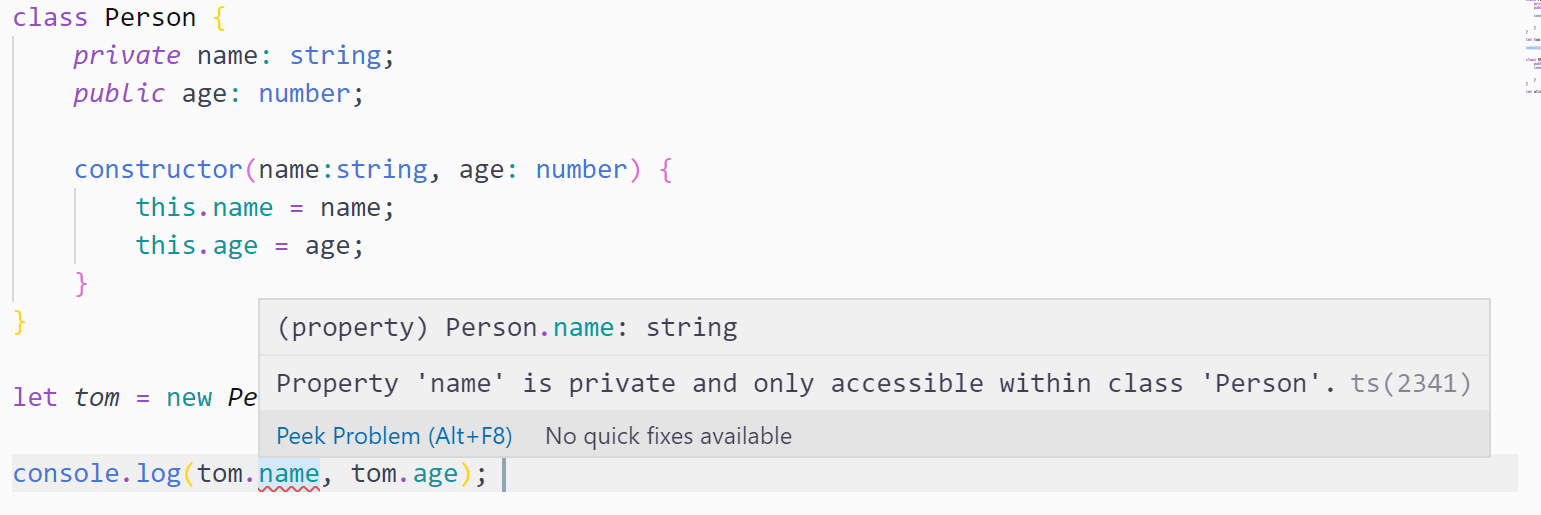
Task: Click the 'Person' class name in the declaration
Action: point(147,18)
